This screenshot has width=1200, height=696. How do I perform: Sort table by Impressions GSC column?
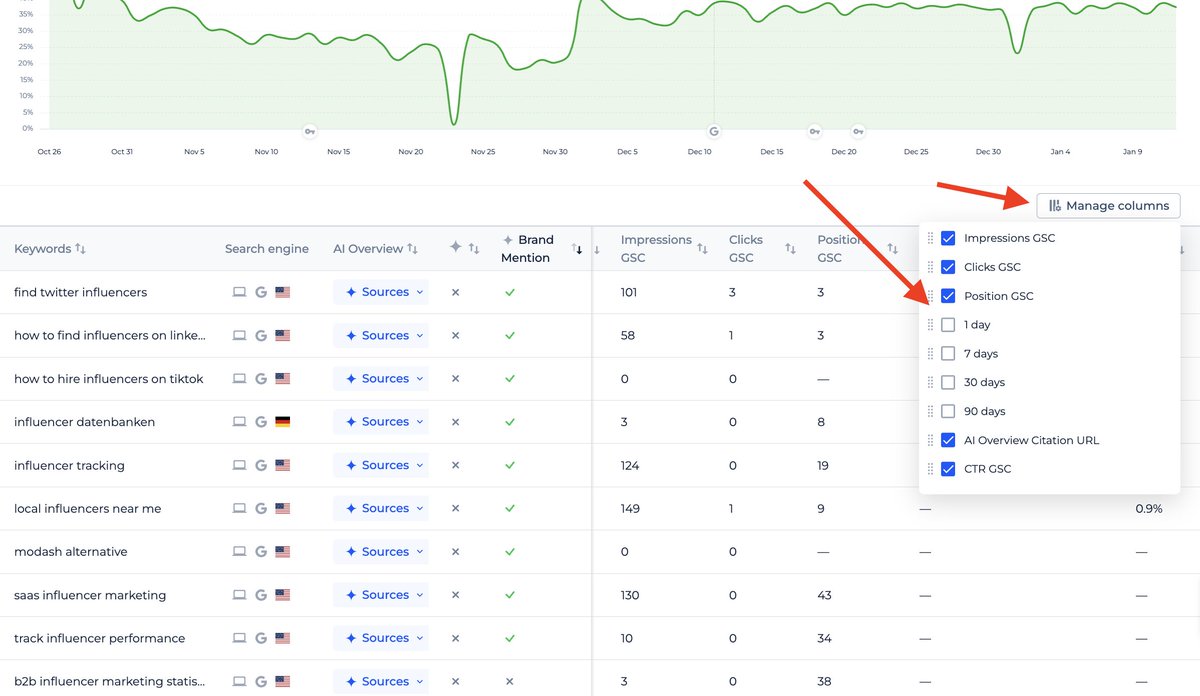702,249
